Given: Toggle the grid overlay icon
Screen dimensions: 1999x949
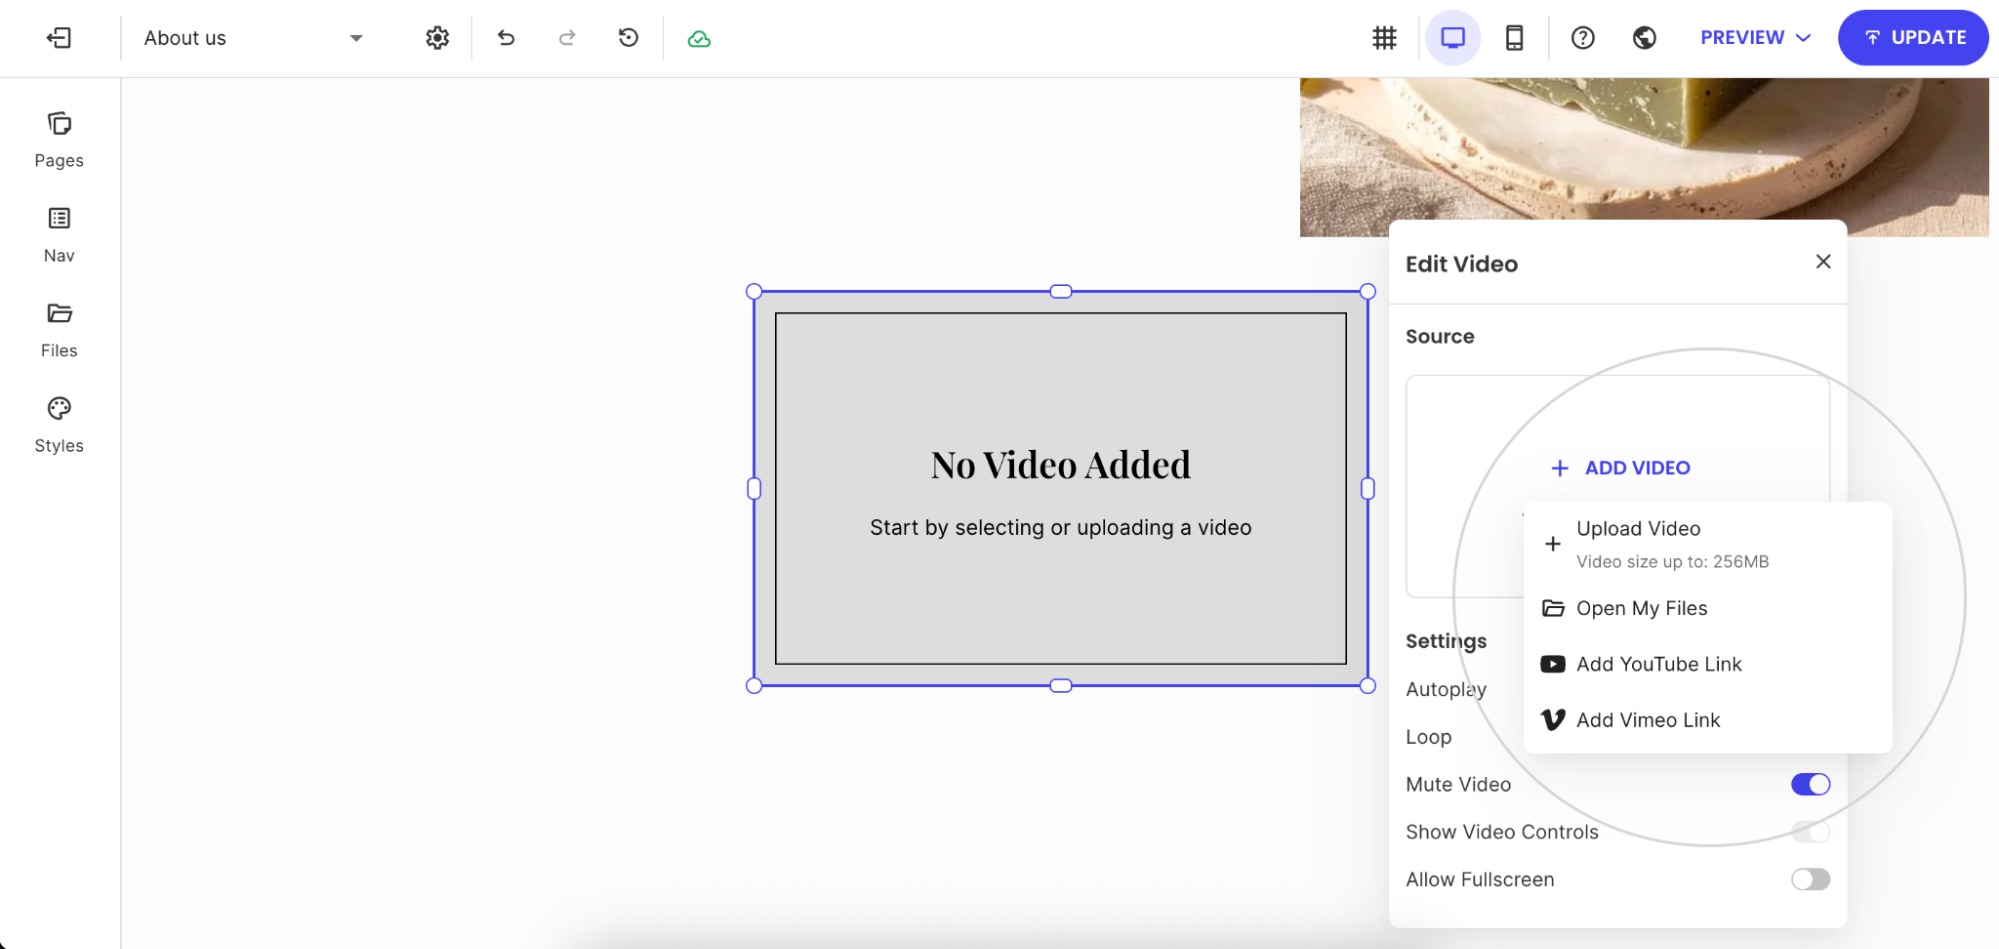Looking at the screenshot, I should [x=1384, y=38].
